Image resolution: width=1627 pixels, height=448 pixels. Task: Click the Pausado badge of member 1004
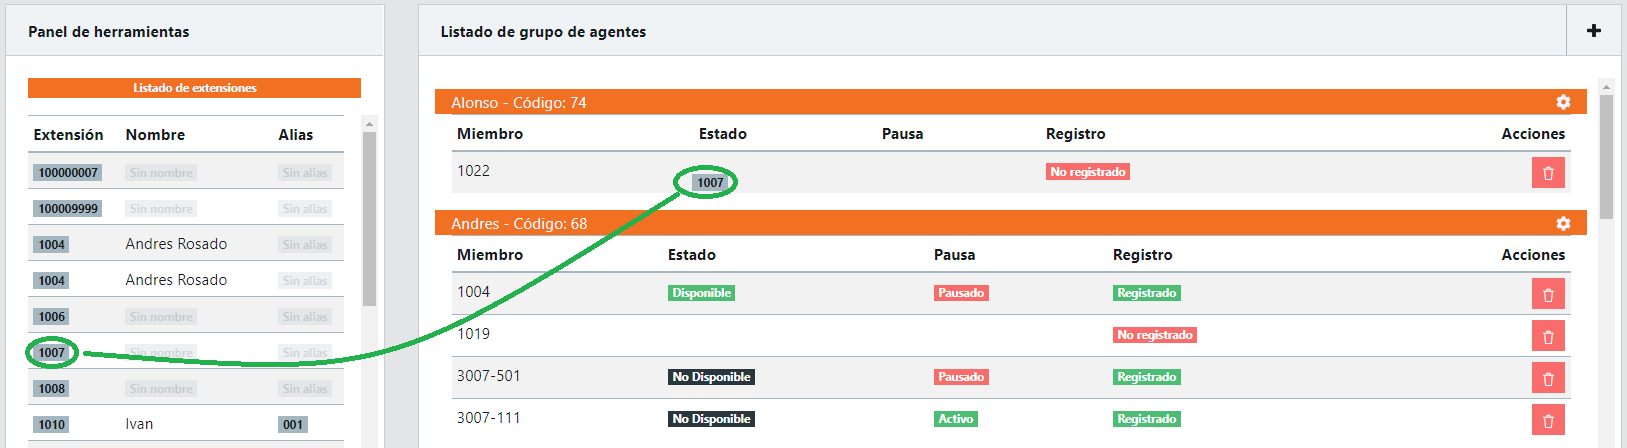click(x=960, y=293)
